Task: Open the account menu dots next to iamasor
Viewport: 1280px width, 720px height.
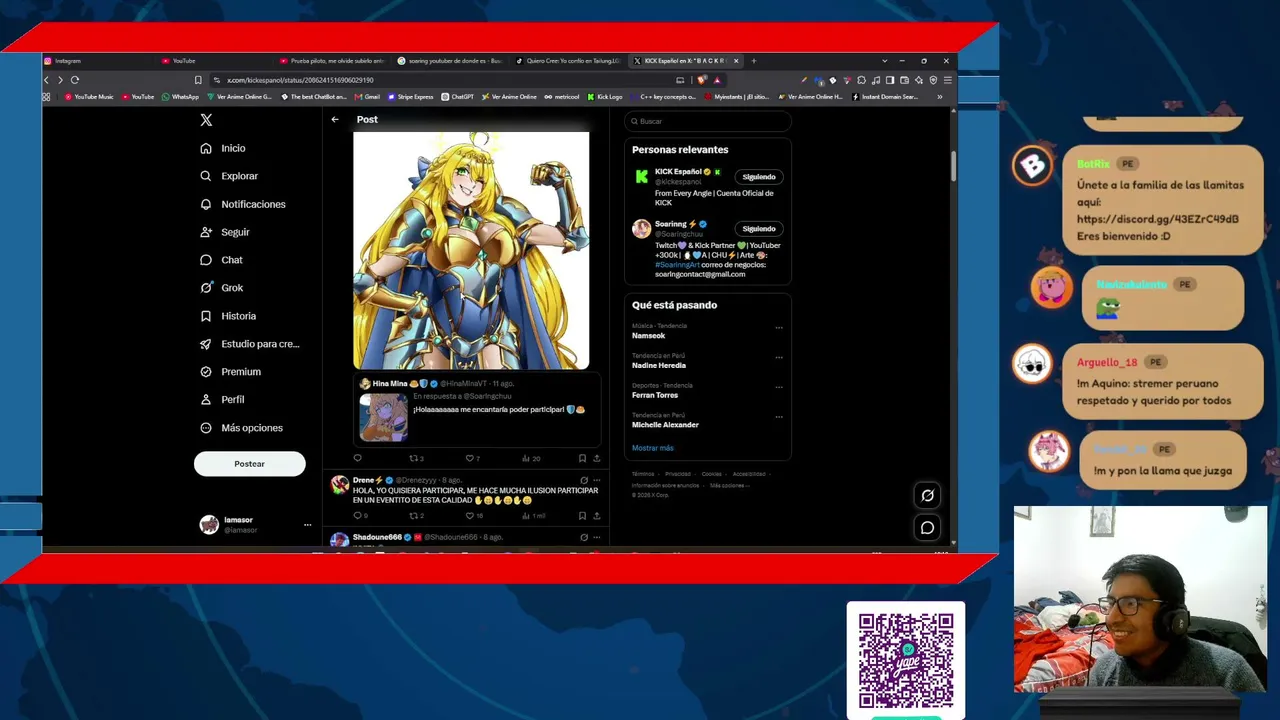Action: point(307,525)
